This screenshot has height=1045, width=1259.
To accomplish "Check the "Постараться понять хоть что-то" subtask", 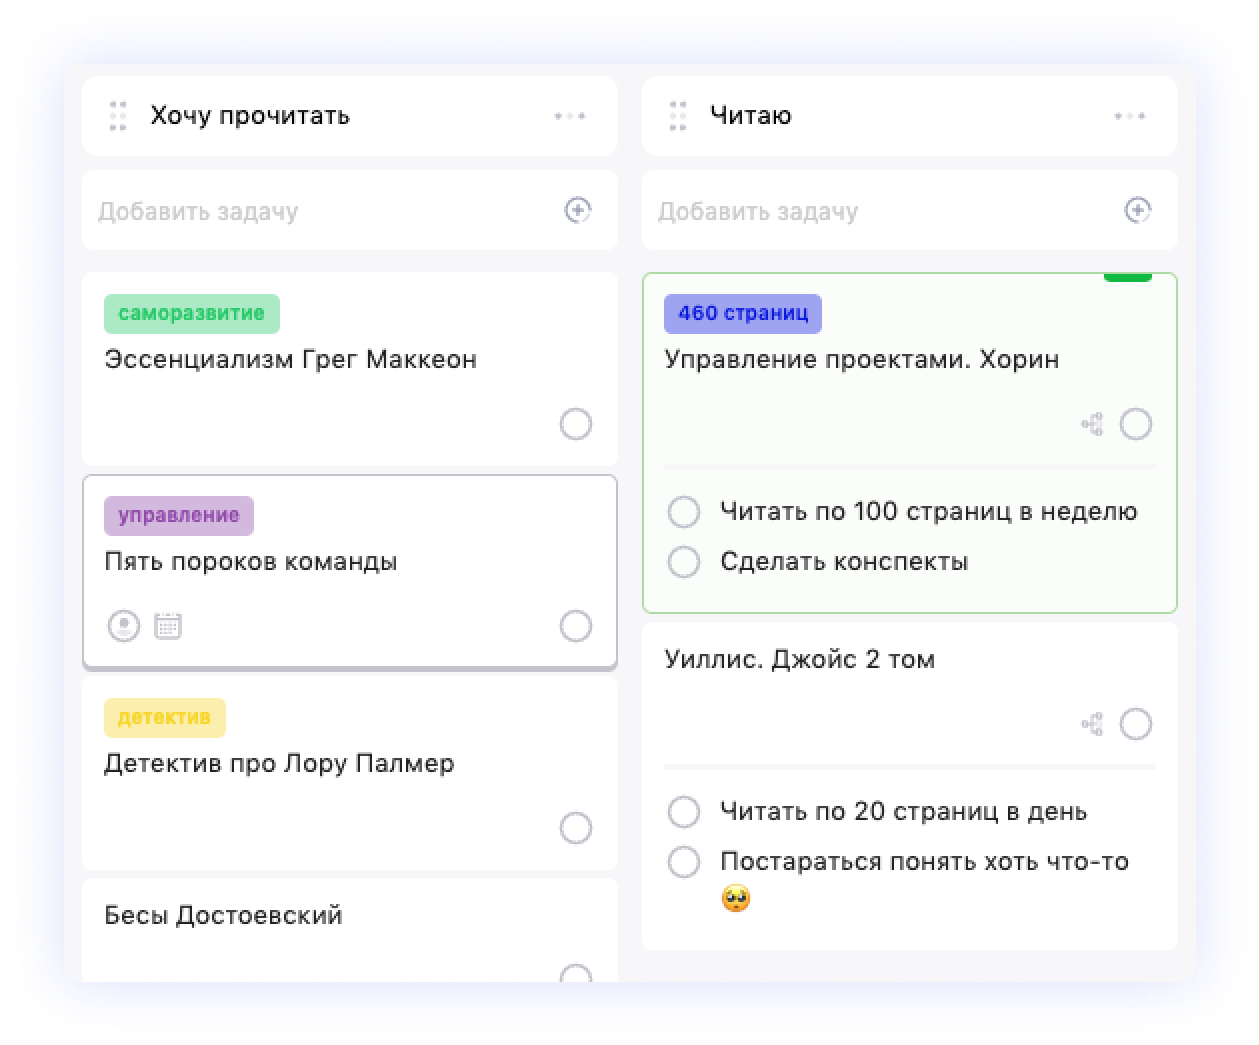I will click(683, 860).
